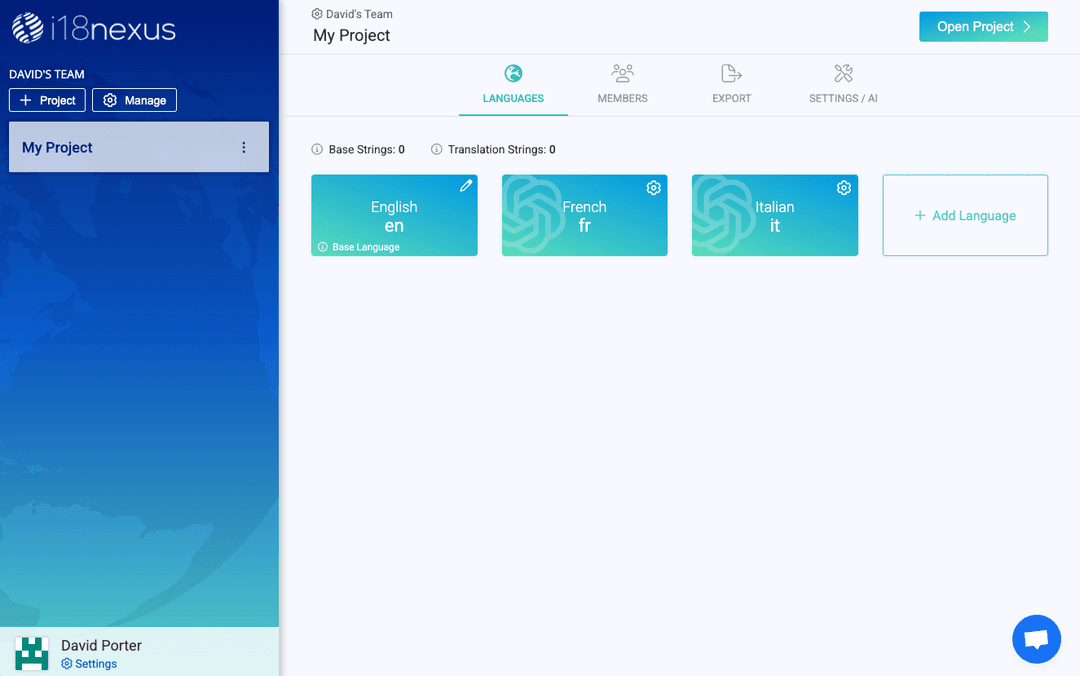Image resolution: width=1080 pixels, height=676 pixels.
Task: Switch to the Members tab
Action: pos(622,84)
